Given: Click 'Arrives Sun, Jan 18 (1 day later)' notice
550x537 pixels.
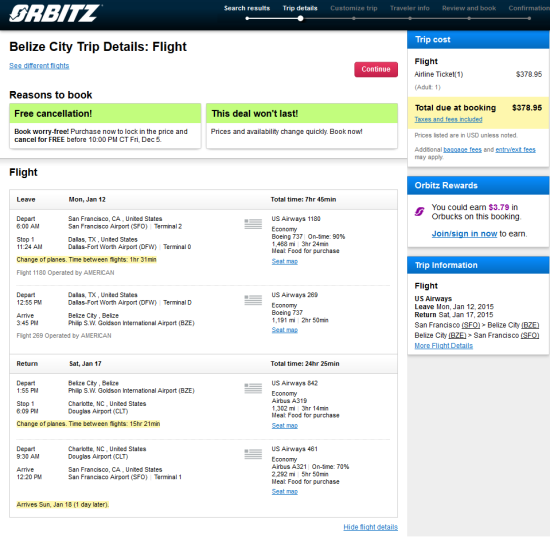Looking at the screenshot, I should [x=63, y=504].
